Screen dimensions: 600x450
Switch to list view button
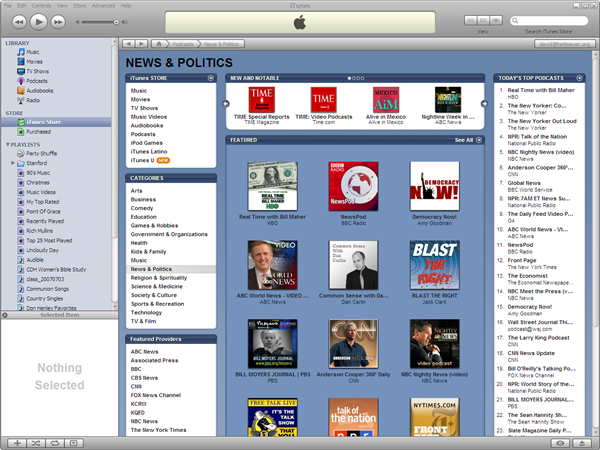[471, 20]
